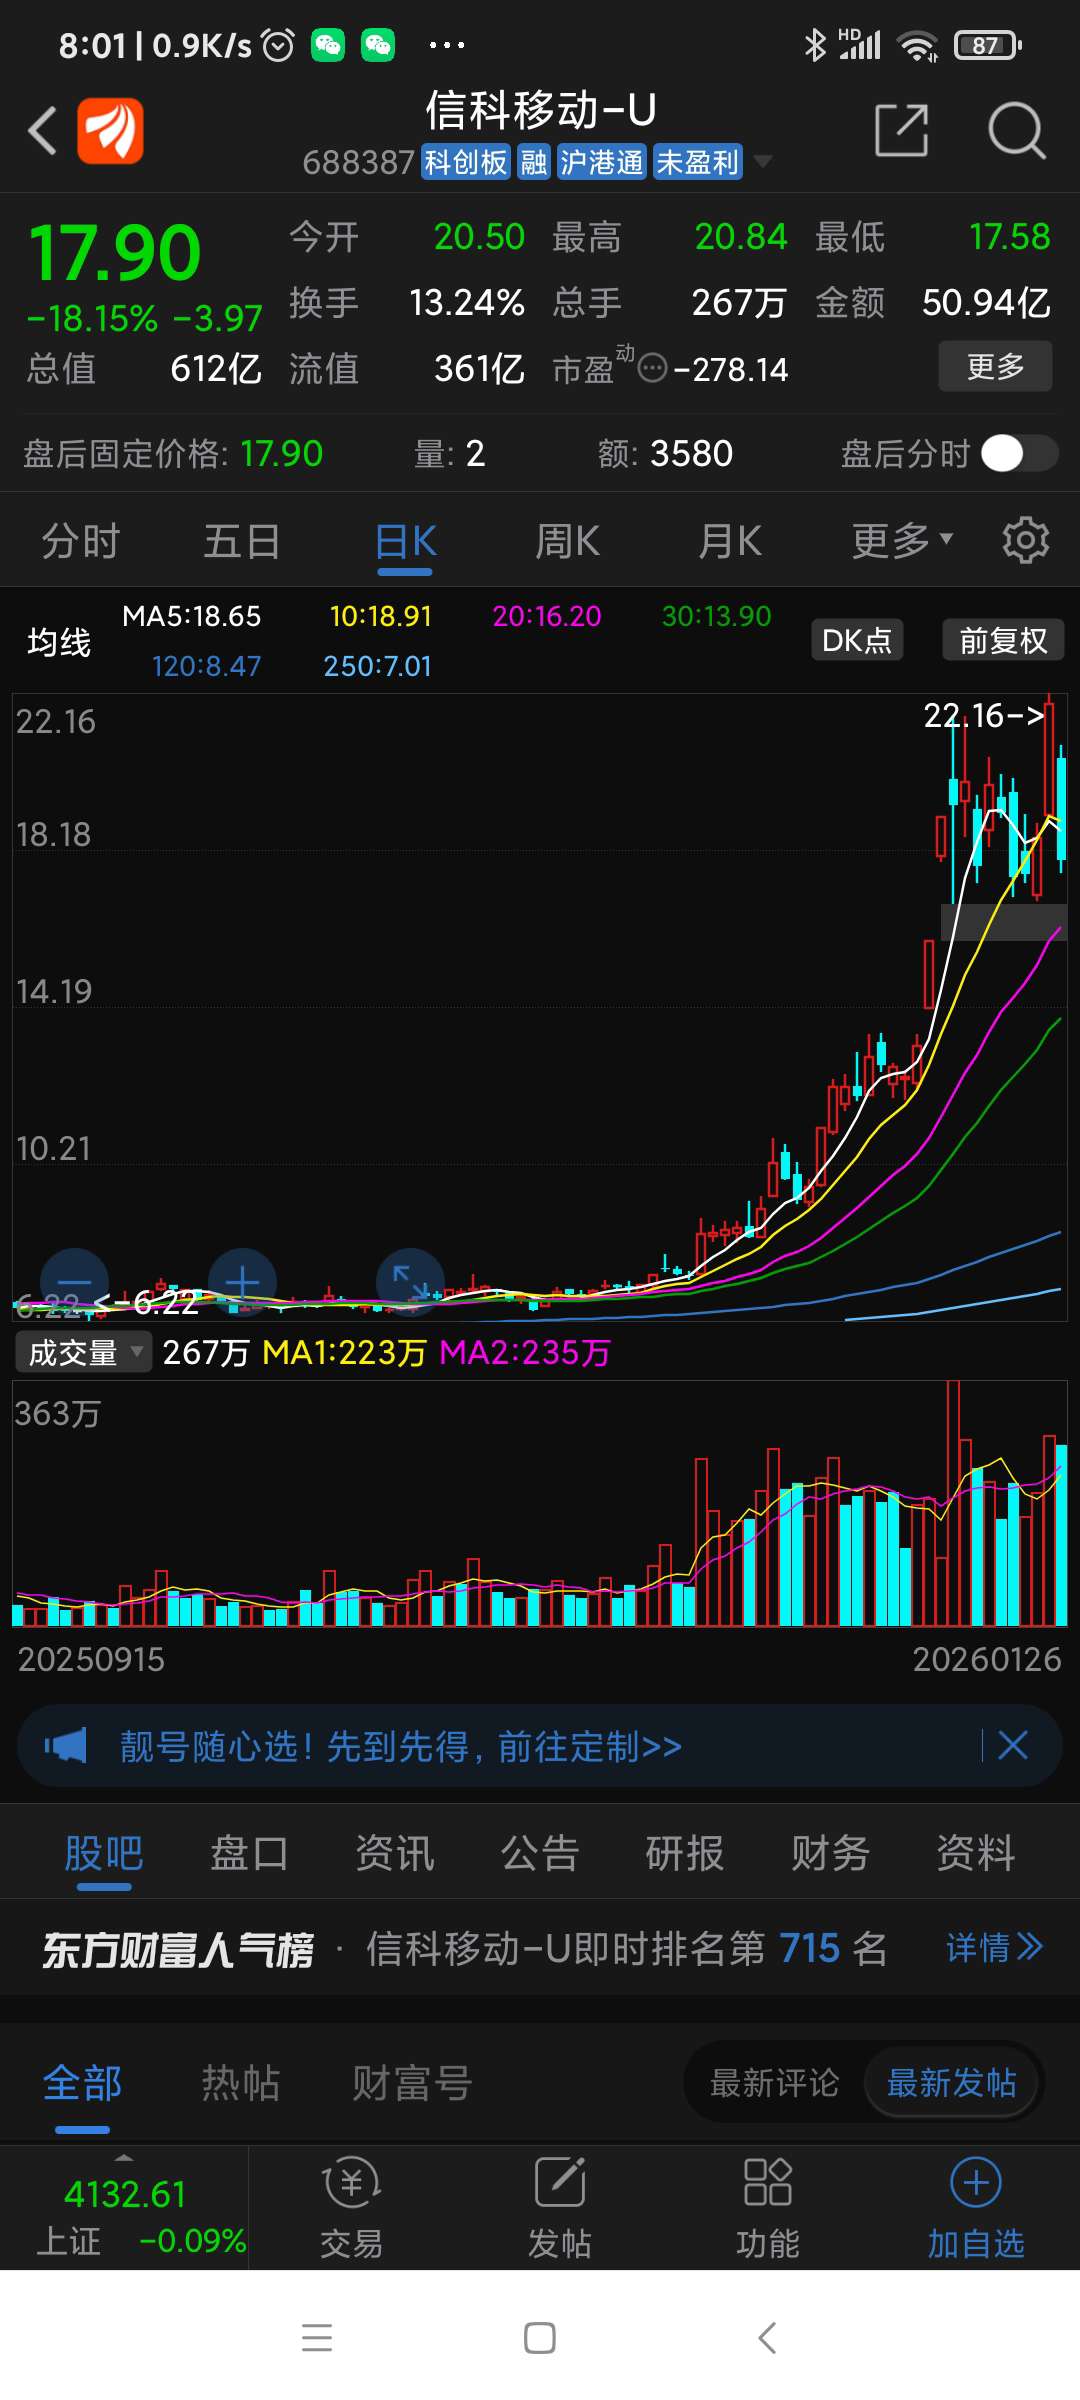Open the 财务 tab
This screenshot has height=2400, width=1080.
(x=830, y=1853)
